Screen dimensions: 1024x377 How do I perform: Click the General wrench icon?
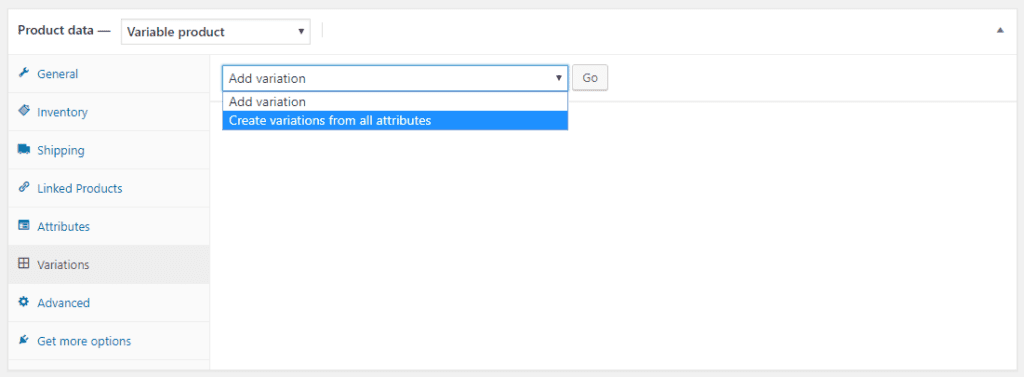[x=24, y=73]
